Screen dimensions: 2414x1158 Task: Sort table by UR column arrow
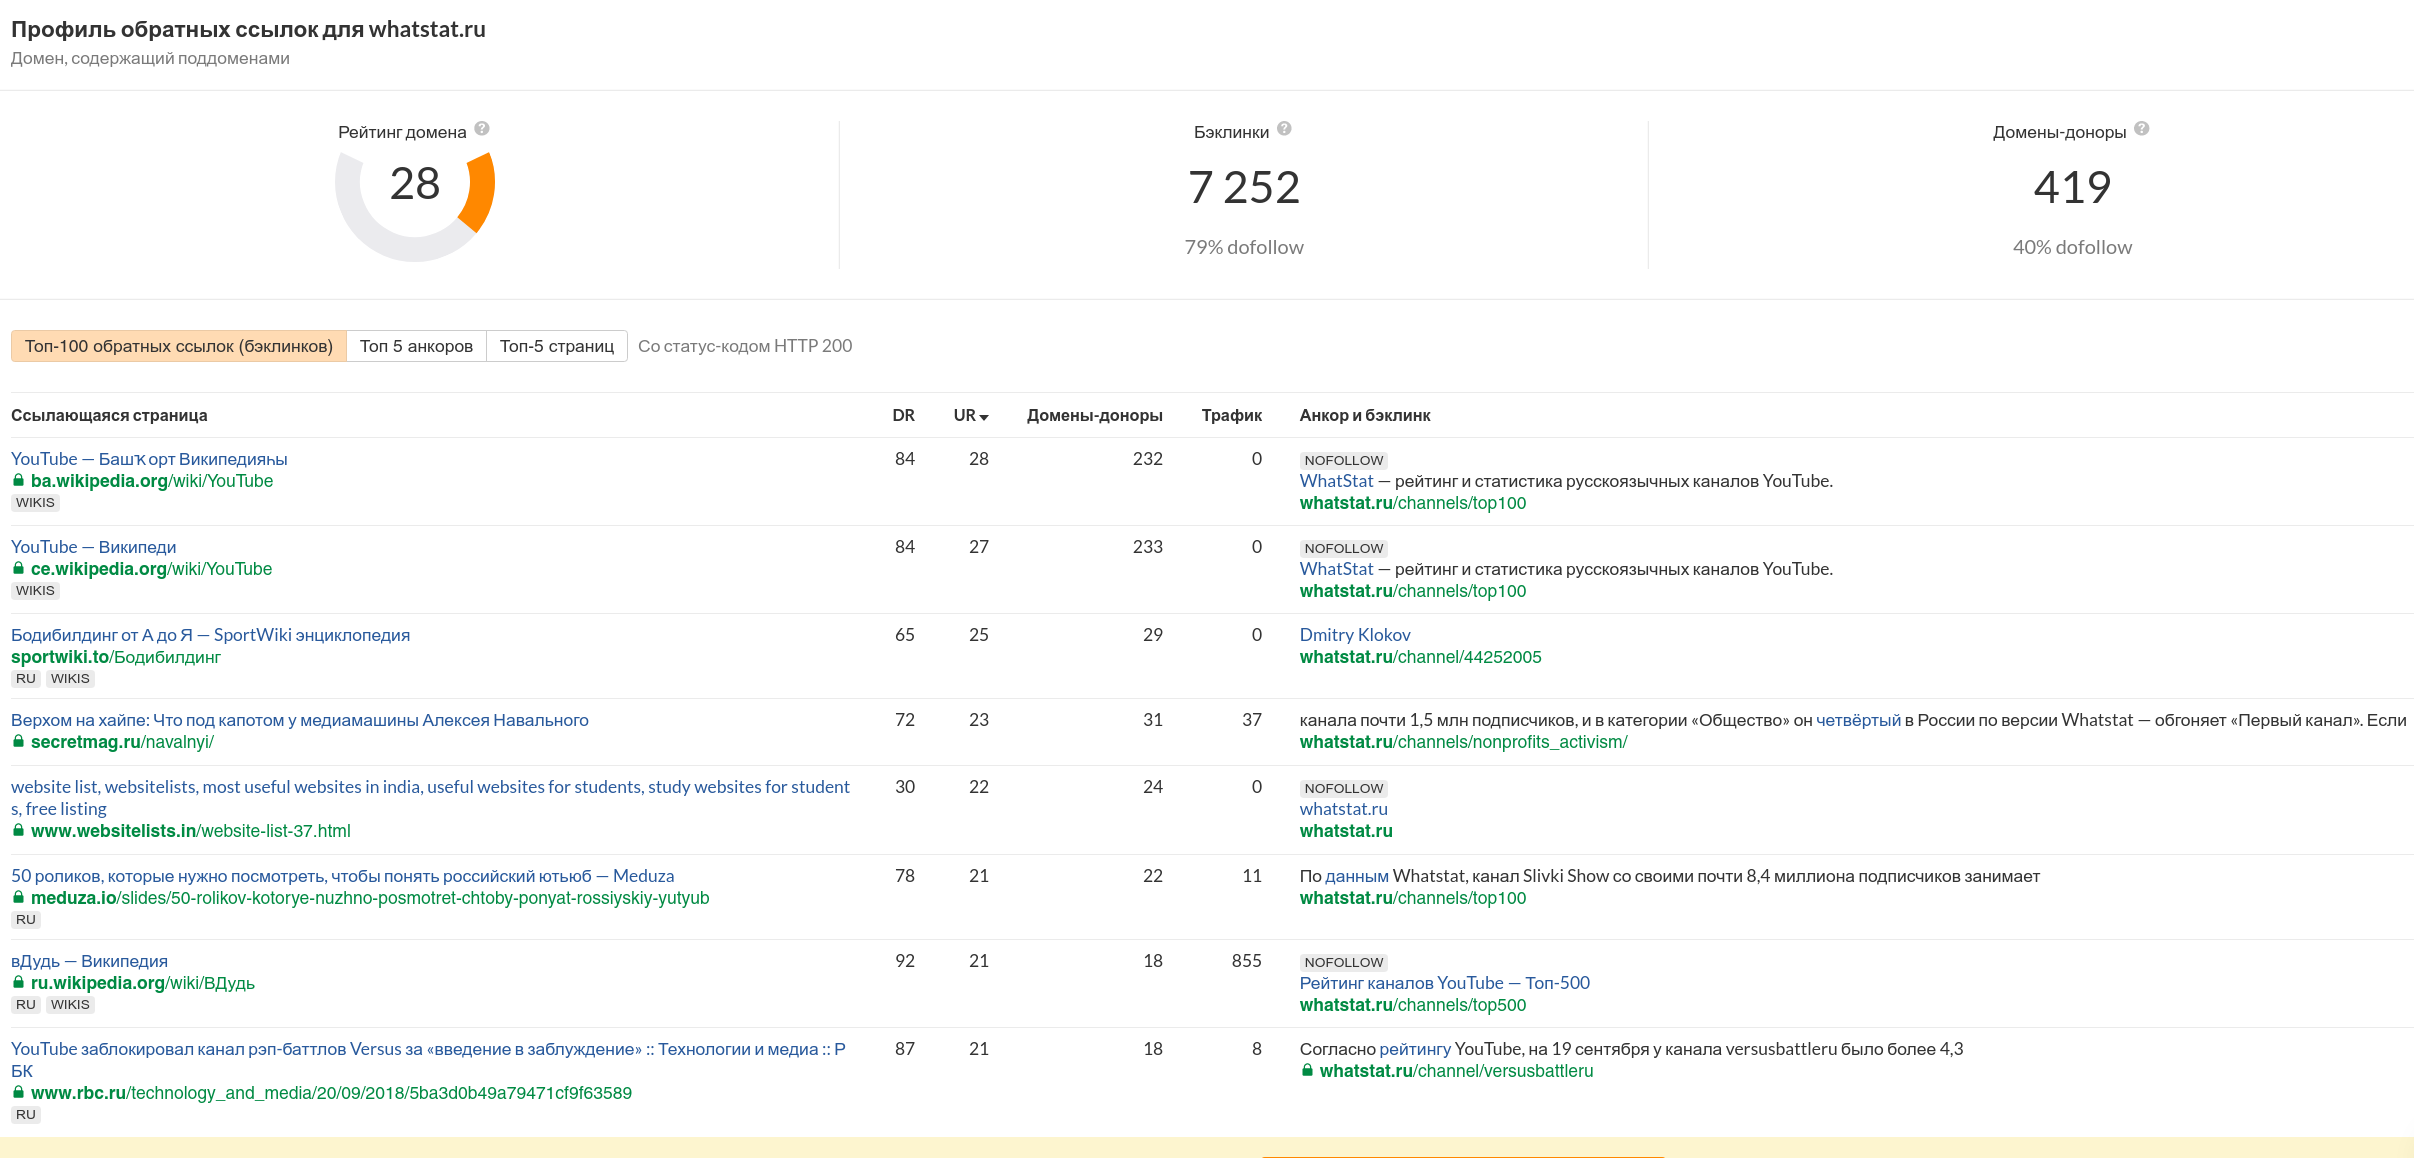[x=984, y=417]
